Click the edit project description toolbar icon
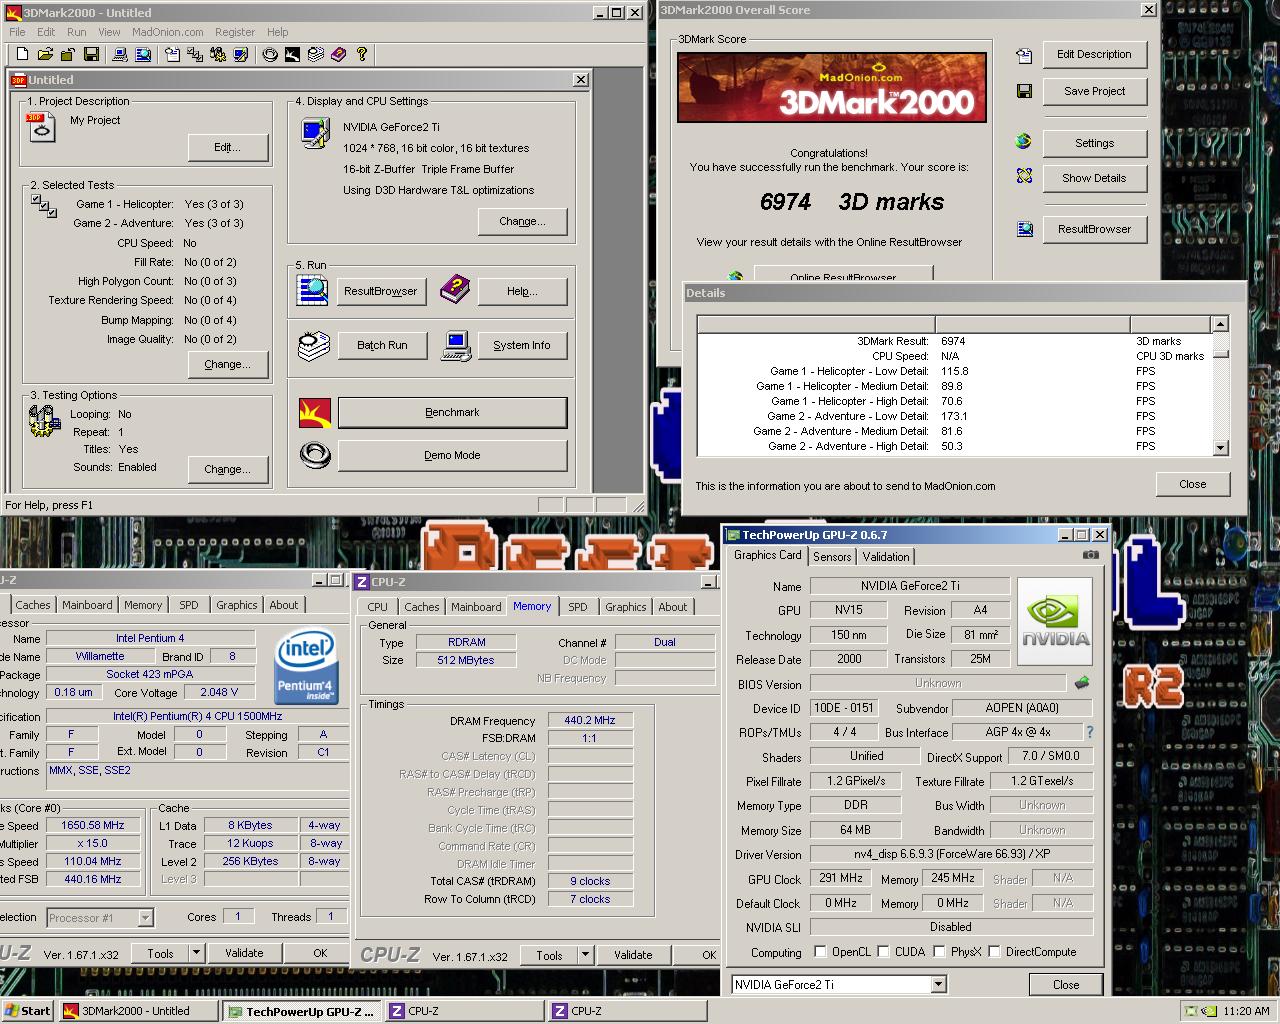 [172, 54]
